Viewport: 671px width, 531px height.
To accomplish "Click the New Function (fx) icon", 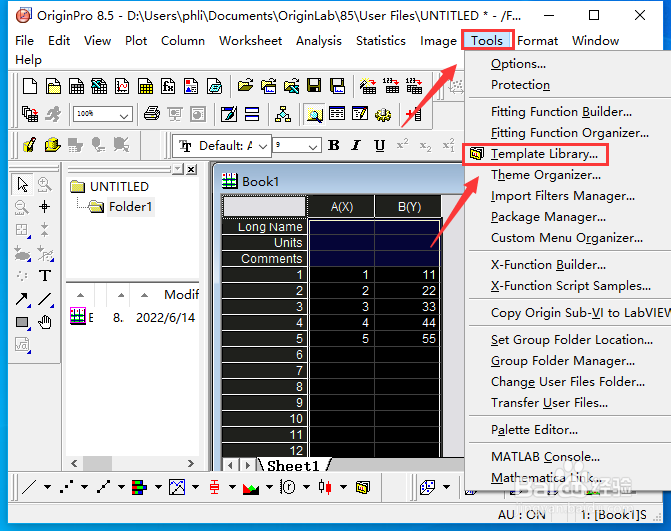I will (x=168, y=86).
